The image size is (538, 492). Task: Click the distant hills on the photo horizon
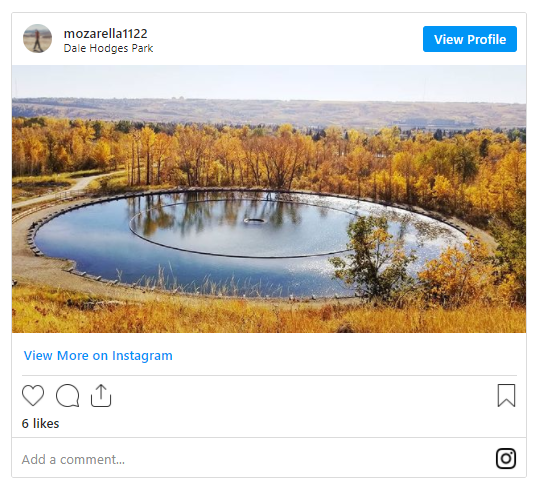(x=269, y=113)
